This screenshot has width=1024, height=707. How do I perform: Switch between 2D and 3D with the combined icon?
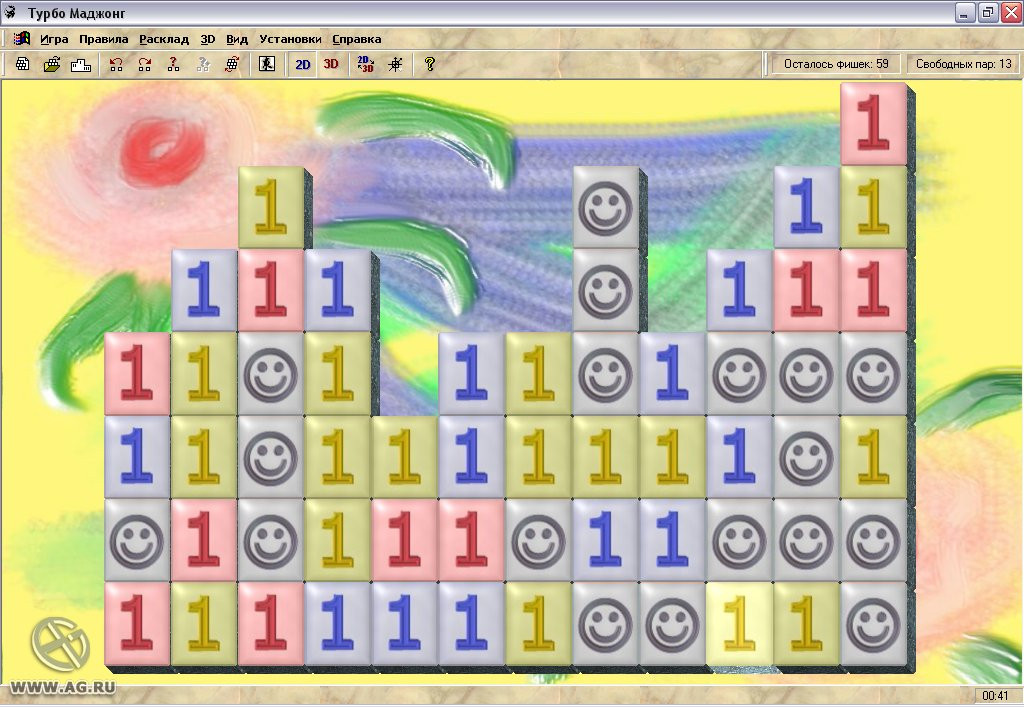tap(366, 64)
